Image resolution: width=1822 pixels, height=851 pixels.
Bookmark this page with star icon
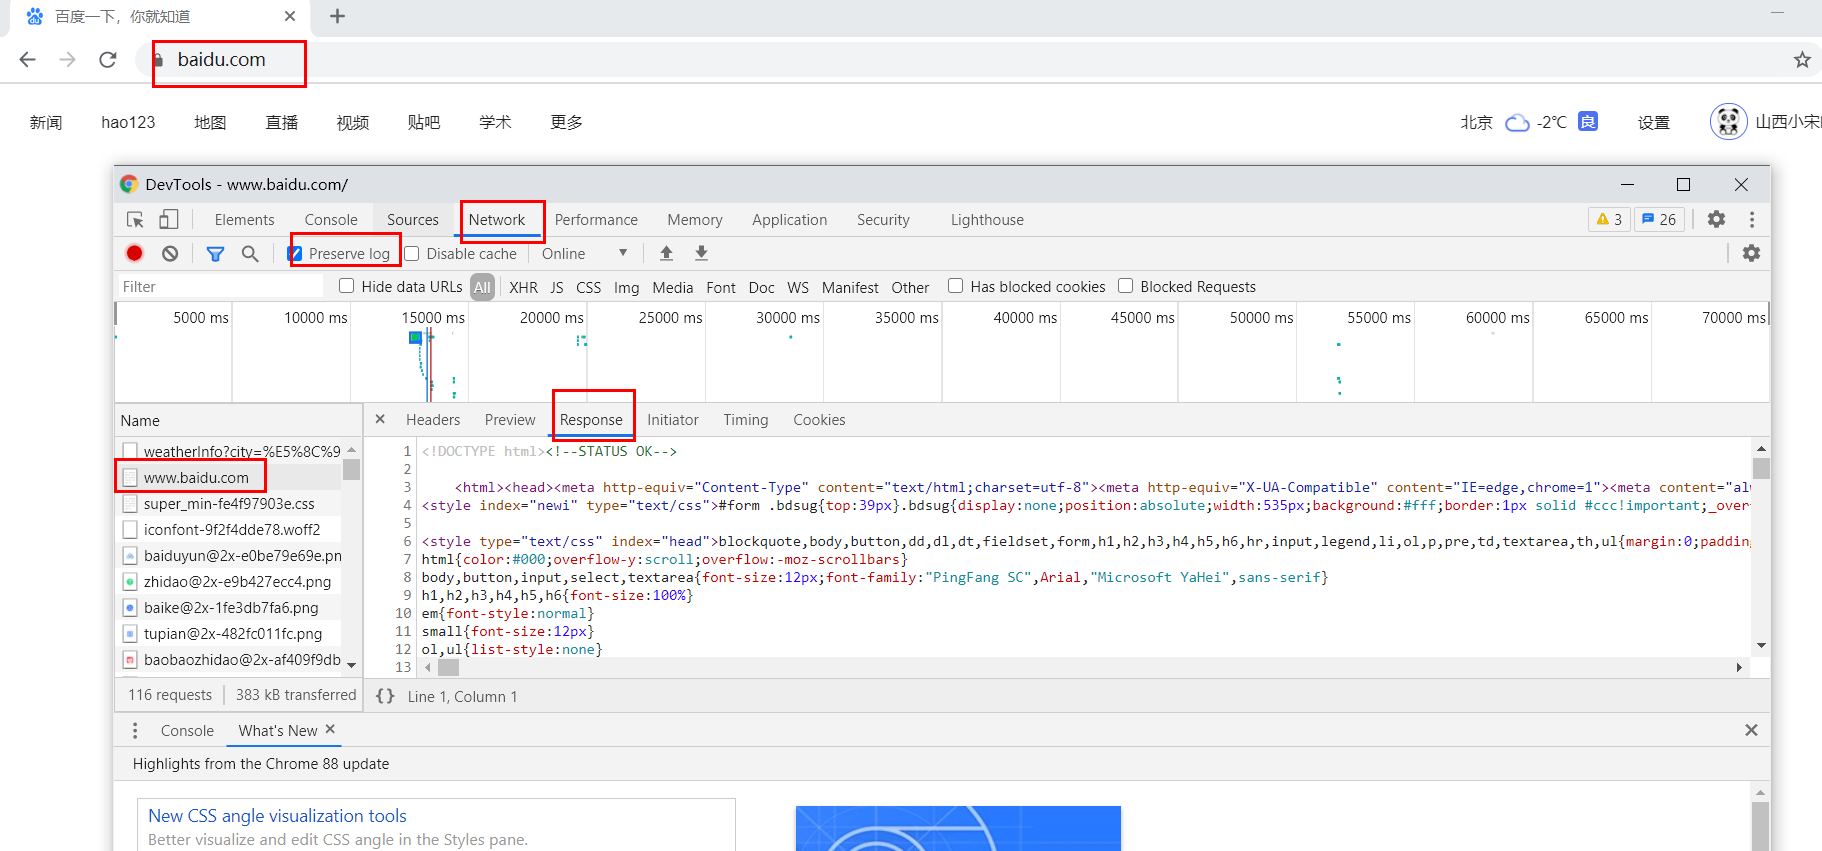click(1802, 60)
